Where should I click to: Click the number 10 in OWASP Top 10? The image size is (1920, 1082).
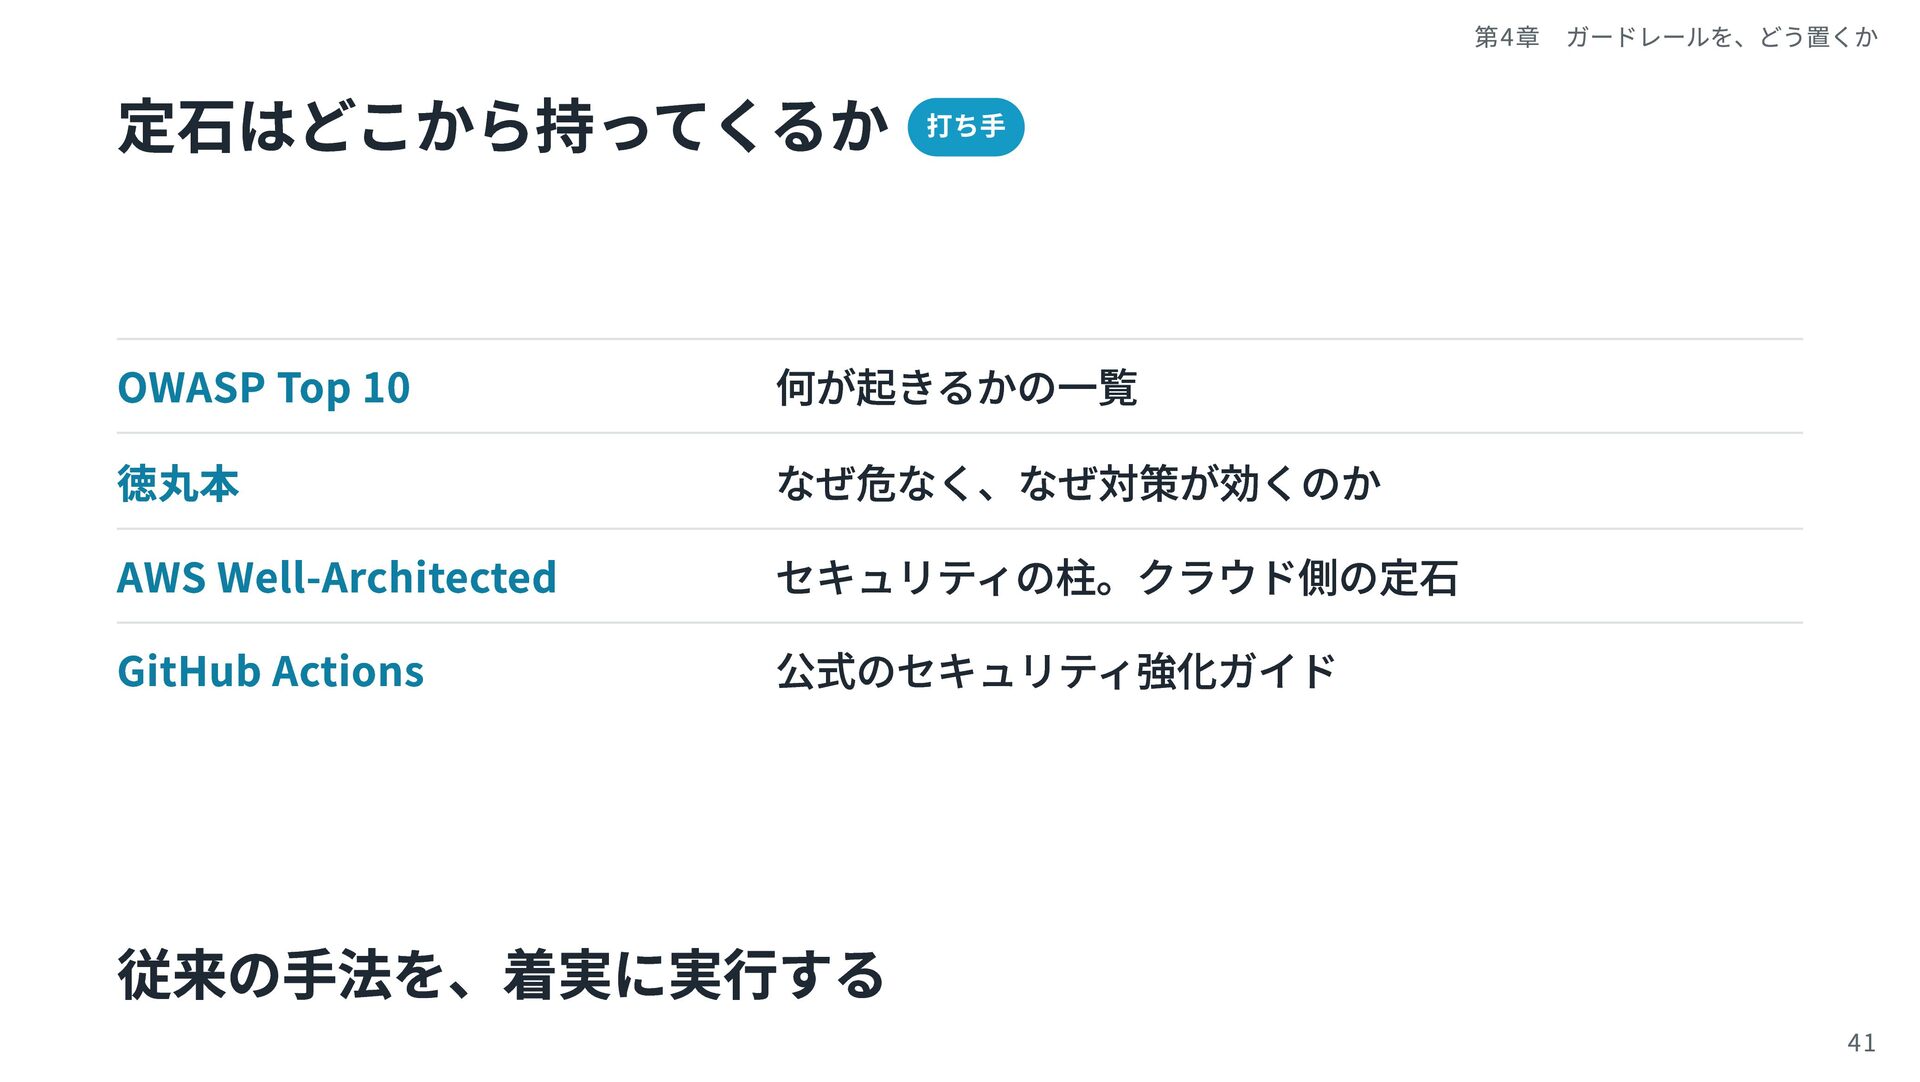point(386,388)
